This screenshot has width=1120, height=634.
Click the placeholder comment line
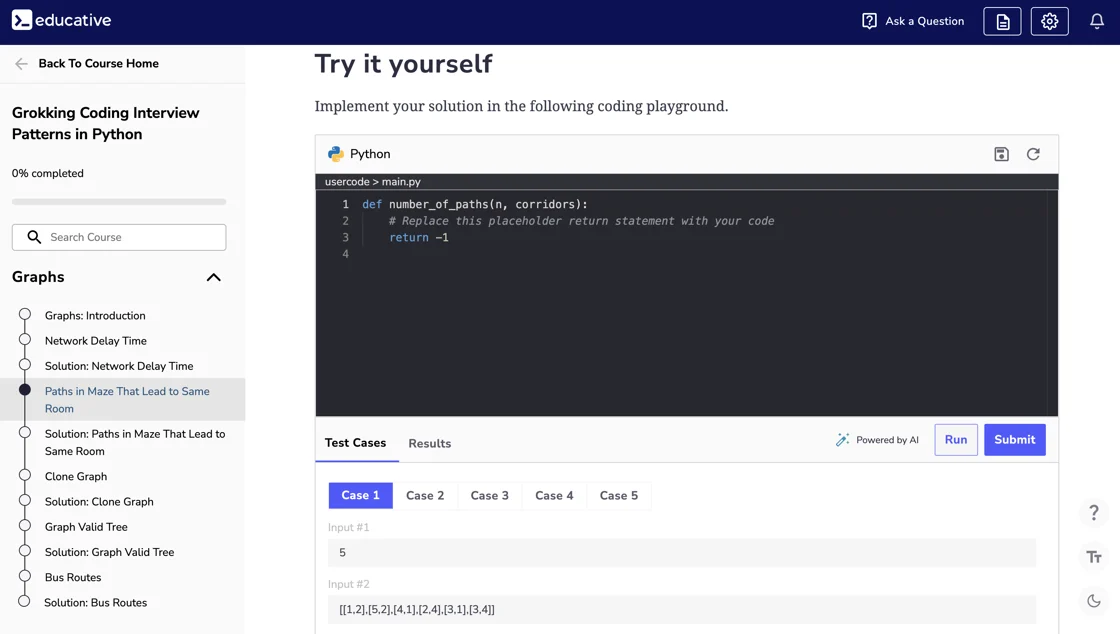pos(581,221)
